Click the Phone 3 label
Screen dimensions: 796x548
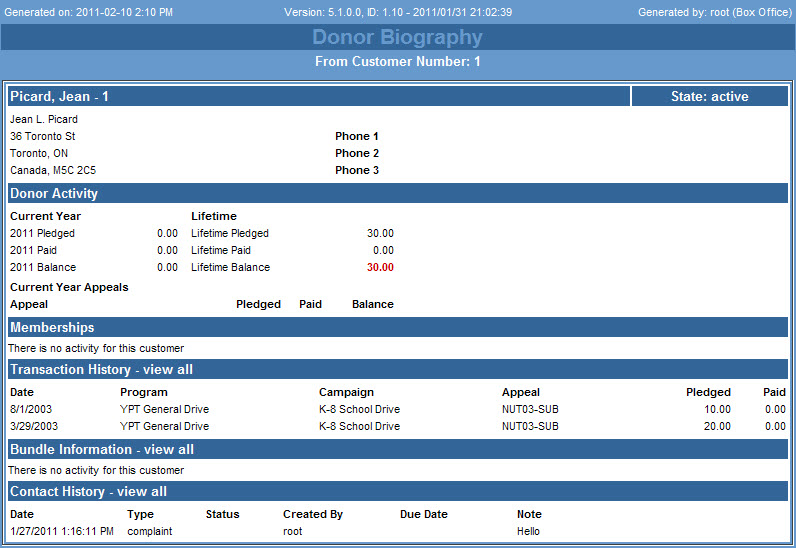357,170
